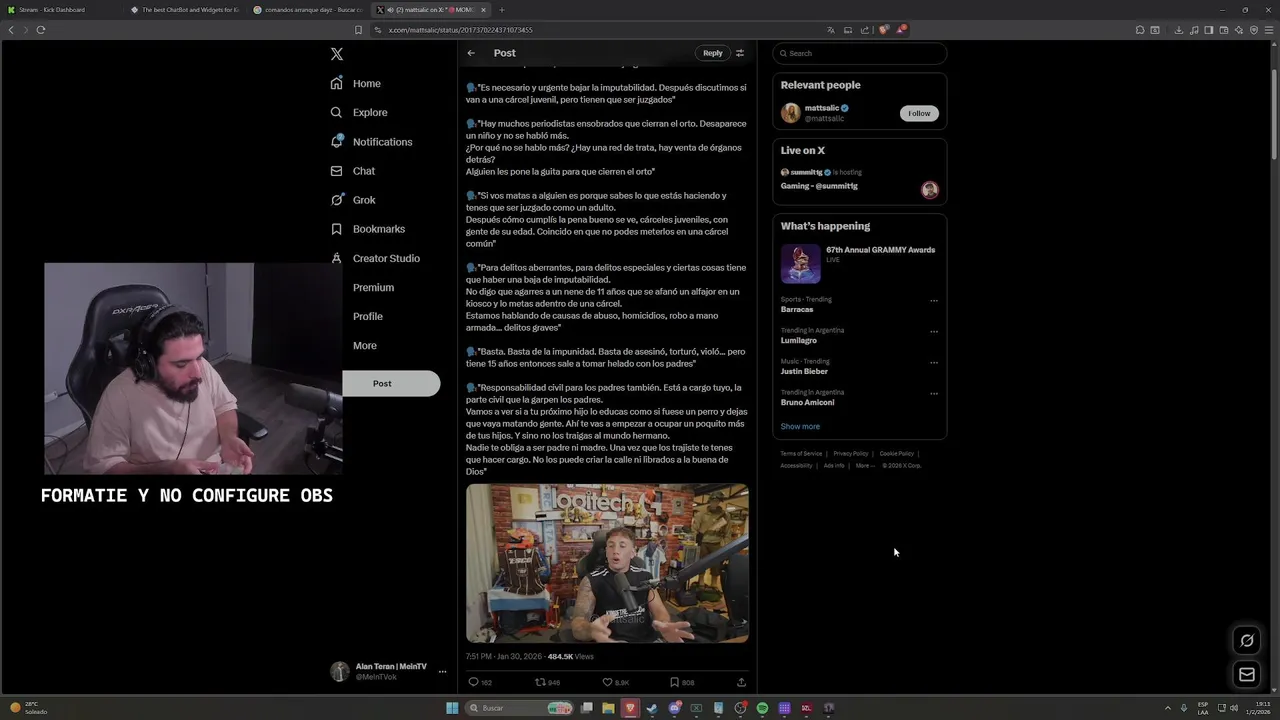Open the Grok floating button
Screen dimensions: 1280x720
click(x=1247, y=640)
